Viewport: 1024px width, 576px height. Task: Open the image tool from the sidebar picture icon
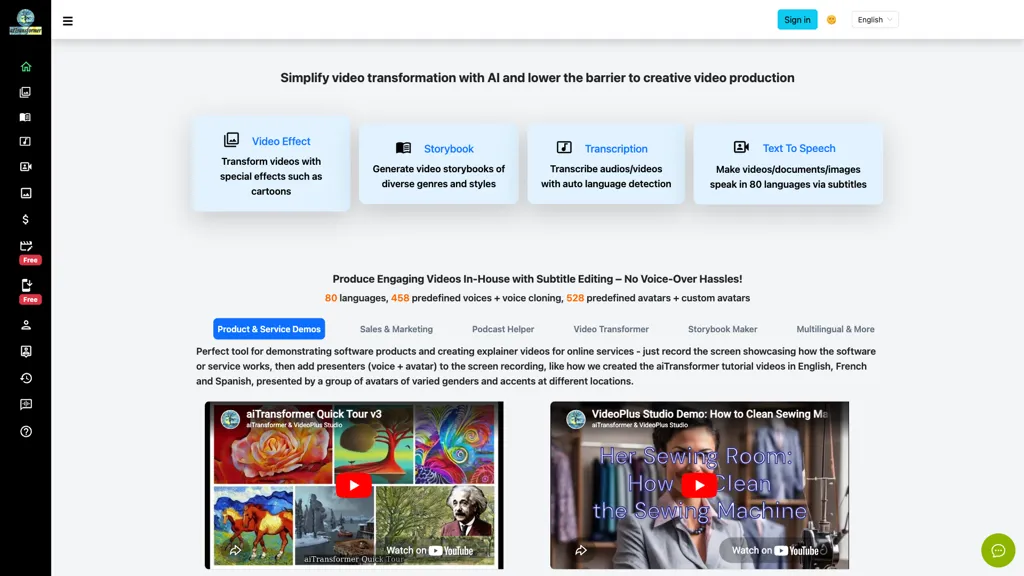click(x=25, y=193)
